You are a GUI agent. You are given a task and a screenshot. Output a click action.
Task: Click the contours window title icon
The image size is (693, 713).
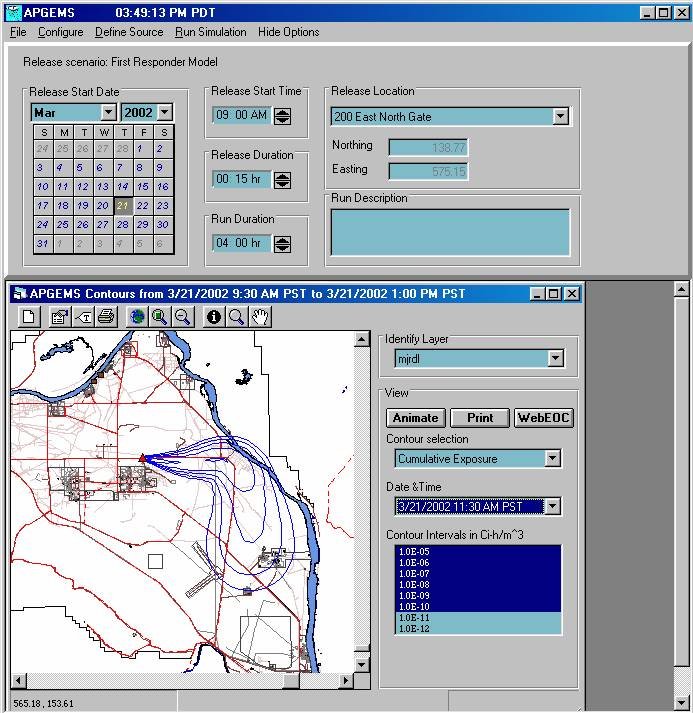[20, 294]
